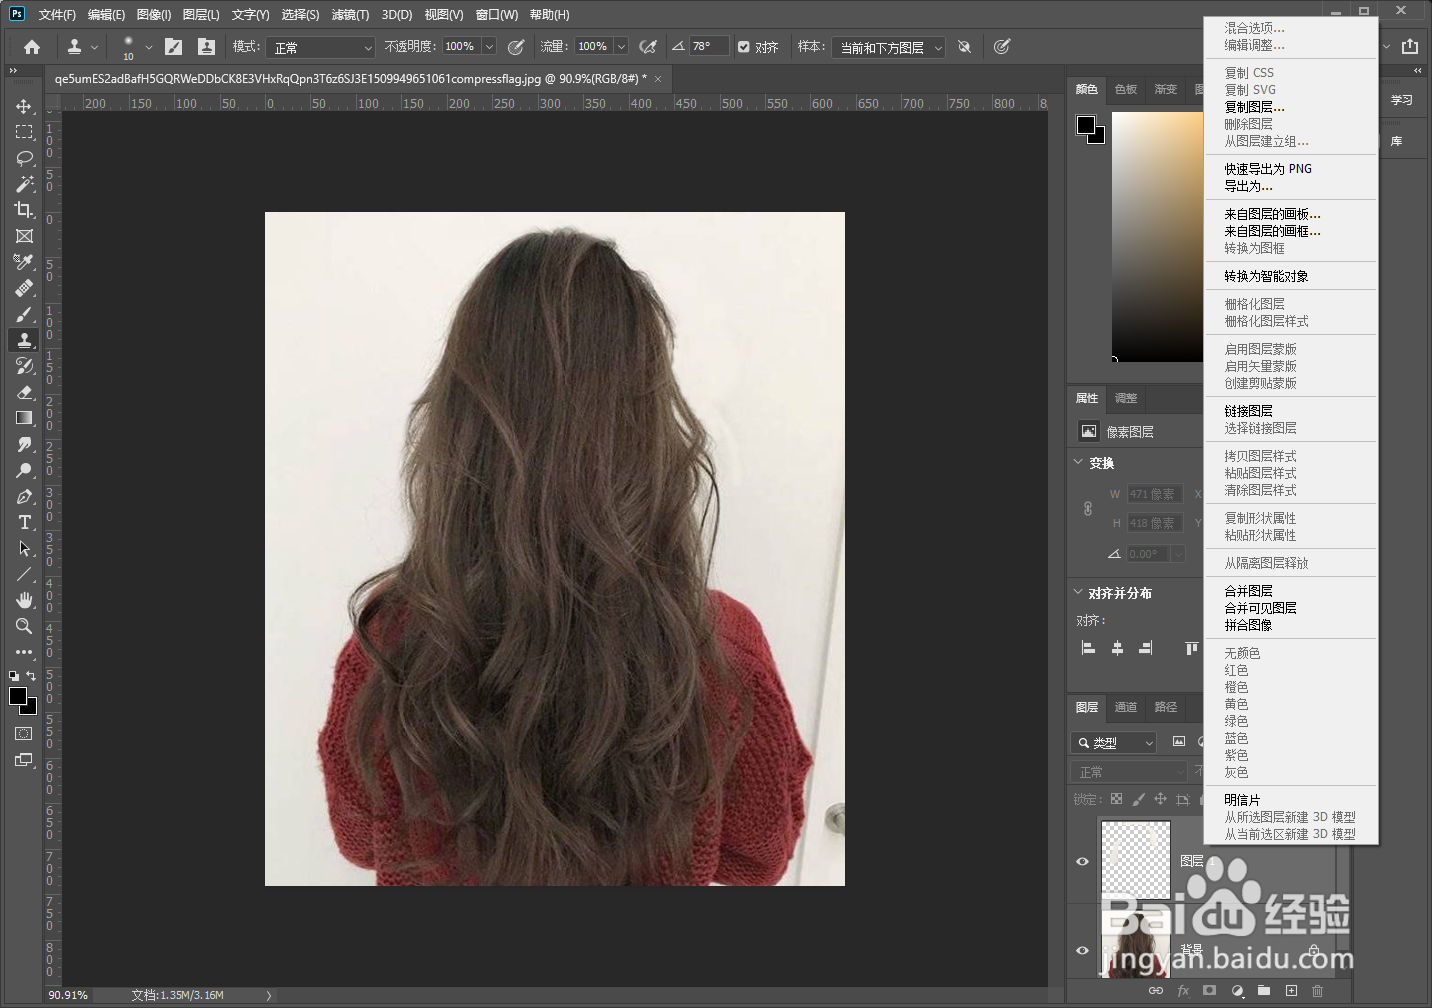Viewport: 1432px width, 1008px height.
Task: Collapse the 对齐并分布 section
Action: (x=1078, y=593)
